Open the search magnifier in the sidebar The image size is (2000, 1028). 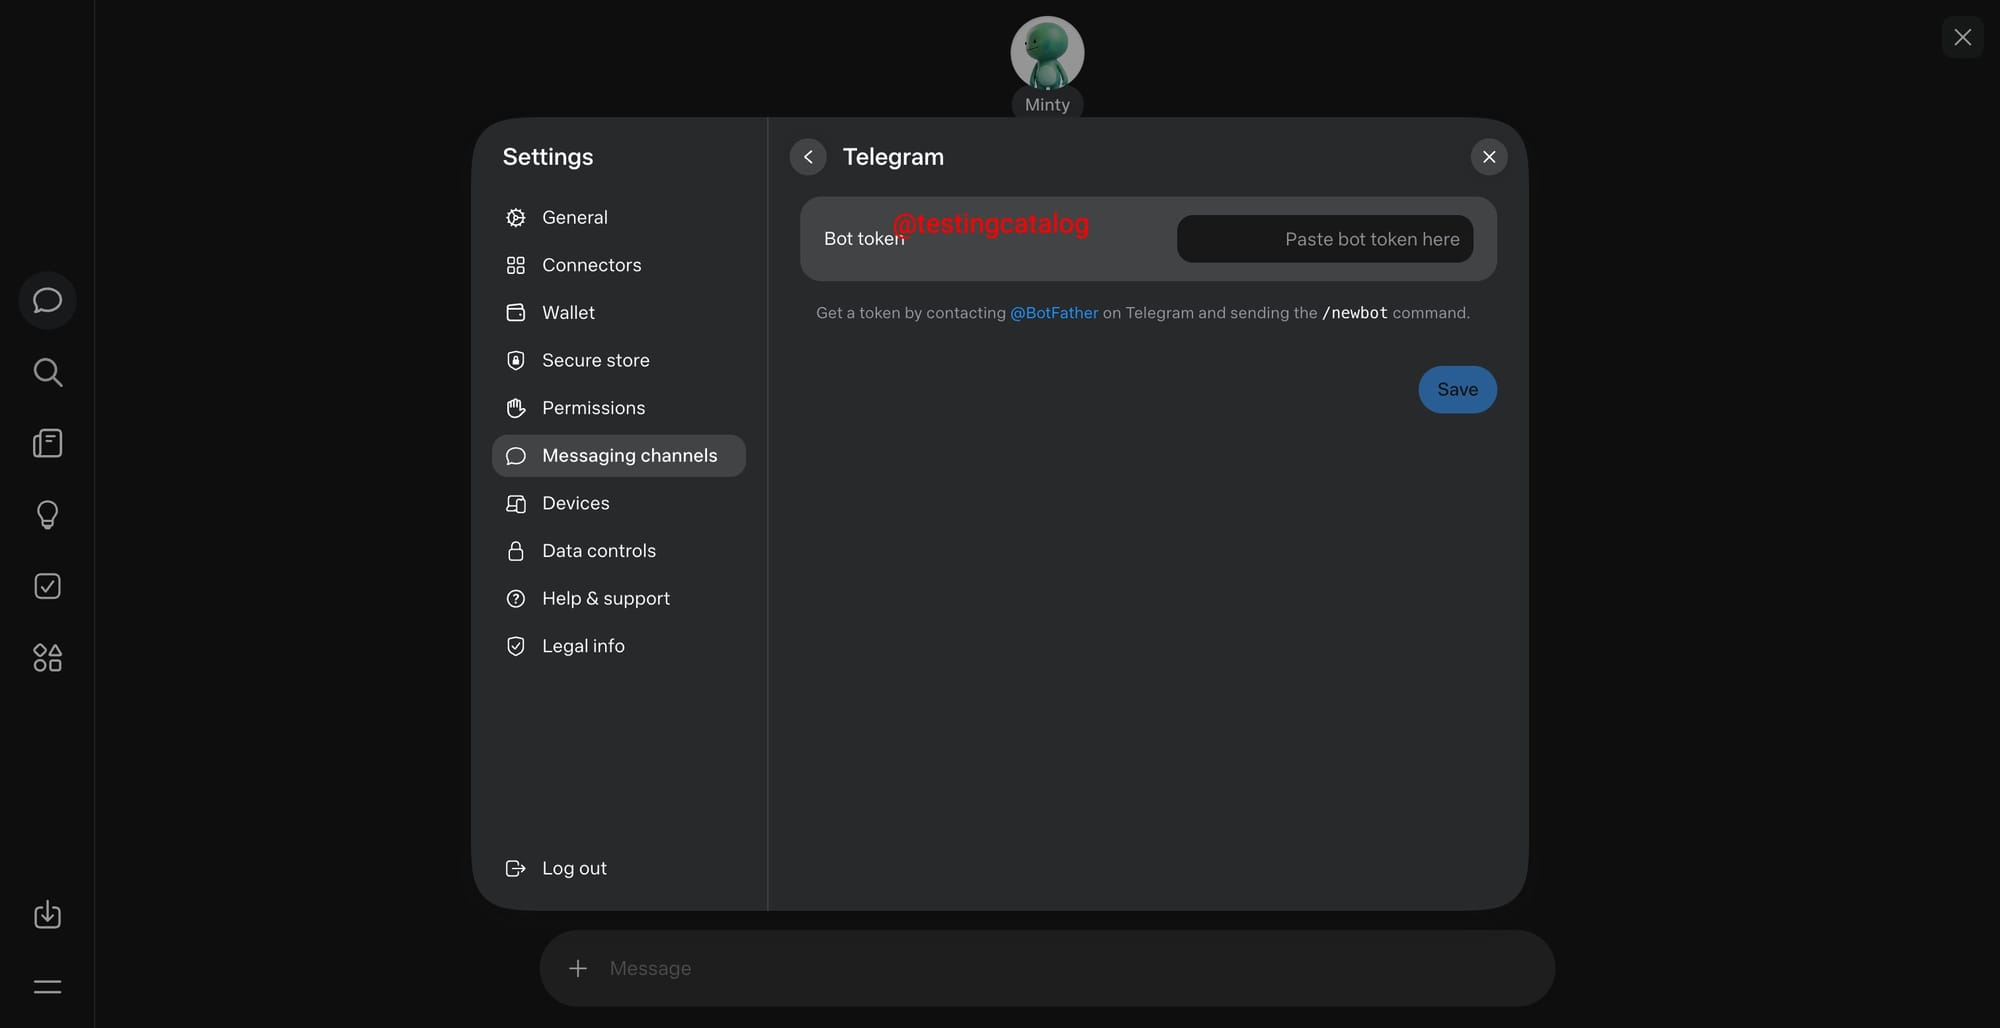(47, 372)
